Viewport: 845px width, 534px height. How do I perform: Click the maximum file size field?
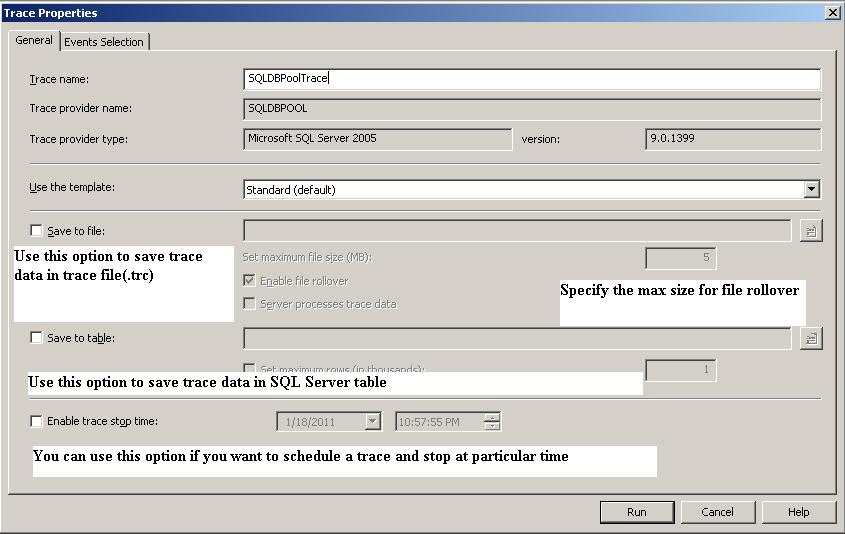click(680, 258)
